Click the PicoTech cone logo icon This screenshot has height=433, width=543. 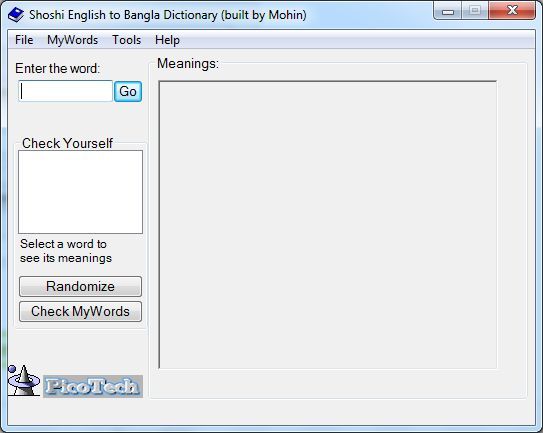coord(24,380)
